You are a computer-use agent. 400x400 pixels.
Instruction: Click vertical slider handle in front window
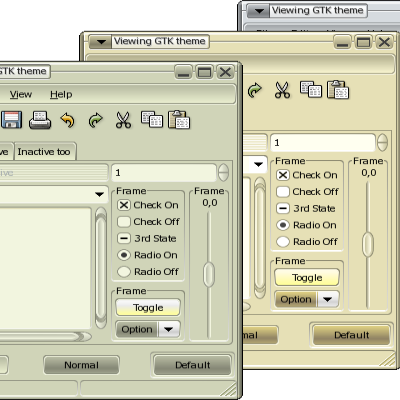pos(209,275)
